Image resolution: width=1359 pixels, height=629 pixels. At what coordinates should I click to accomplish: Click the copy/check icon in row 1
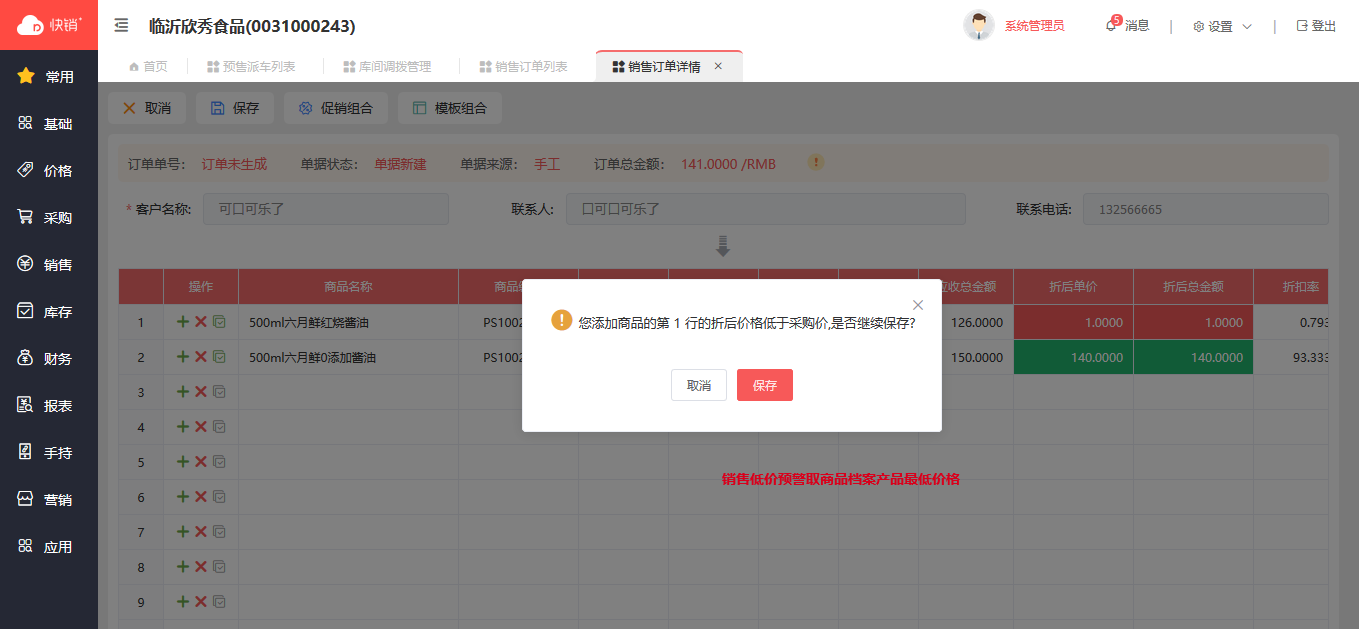(219, 322)
